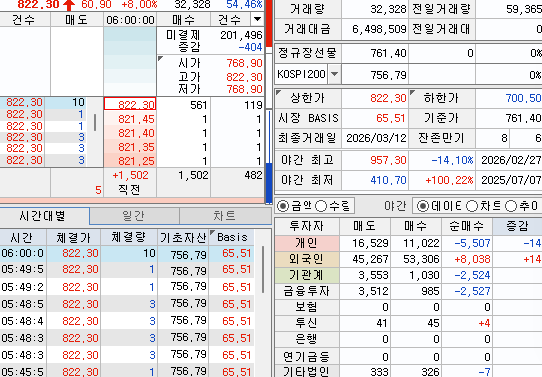The image size is (542, 377).
Task: Click the 체결량 column header
Action: click(x=129, y=237)
